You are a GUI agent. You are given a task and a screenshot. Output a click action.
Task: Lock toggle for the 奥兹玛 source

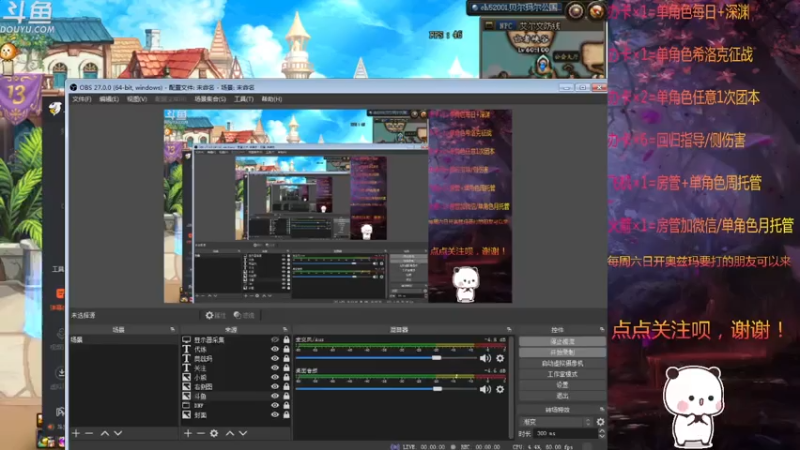pos(286,359)
